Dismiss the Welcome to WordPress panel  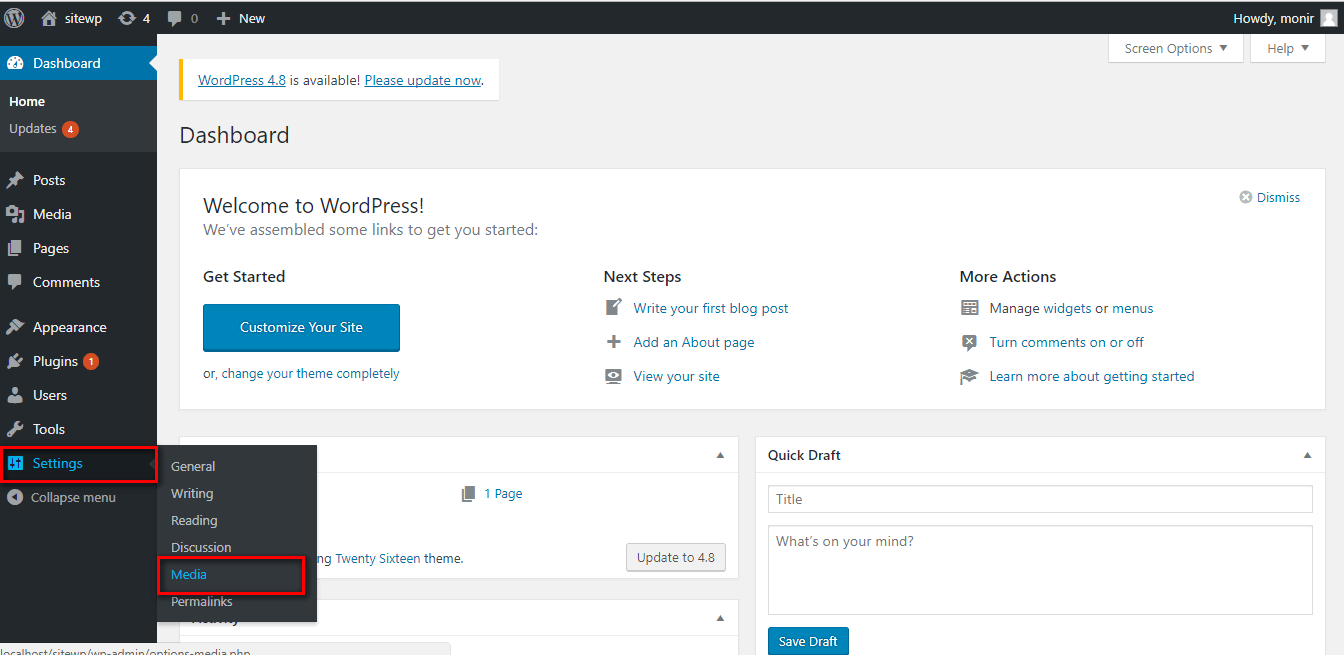(x=1270, y=197)
